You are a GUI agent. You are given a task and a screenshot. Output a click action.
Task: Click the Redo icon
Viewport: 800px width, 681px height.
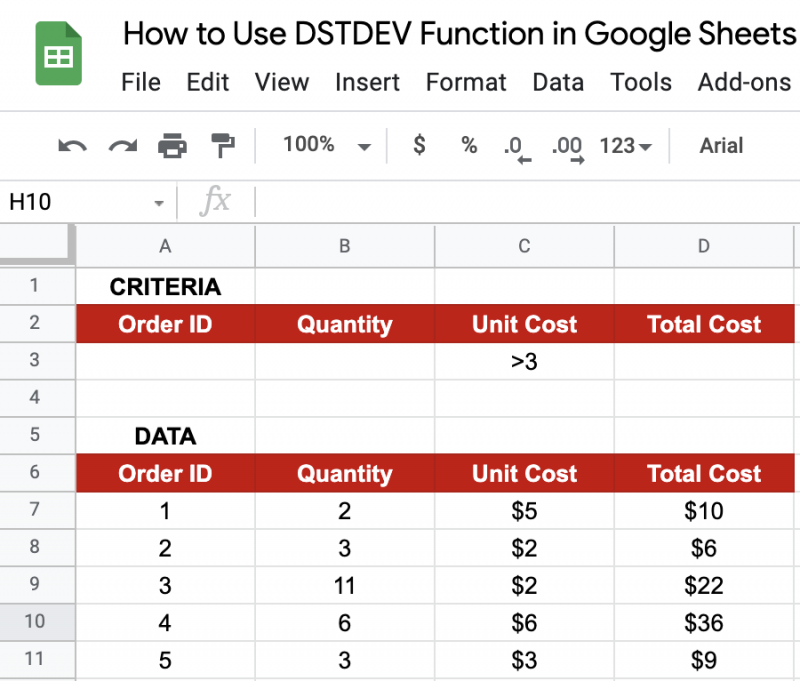tap(122, 145)
